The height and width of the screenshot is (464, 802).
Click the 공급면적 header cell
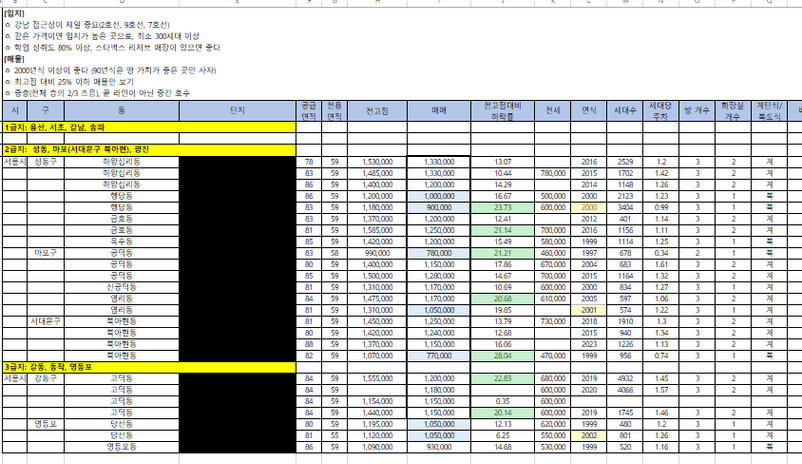pyautogui.click(x=308, y=111)
